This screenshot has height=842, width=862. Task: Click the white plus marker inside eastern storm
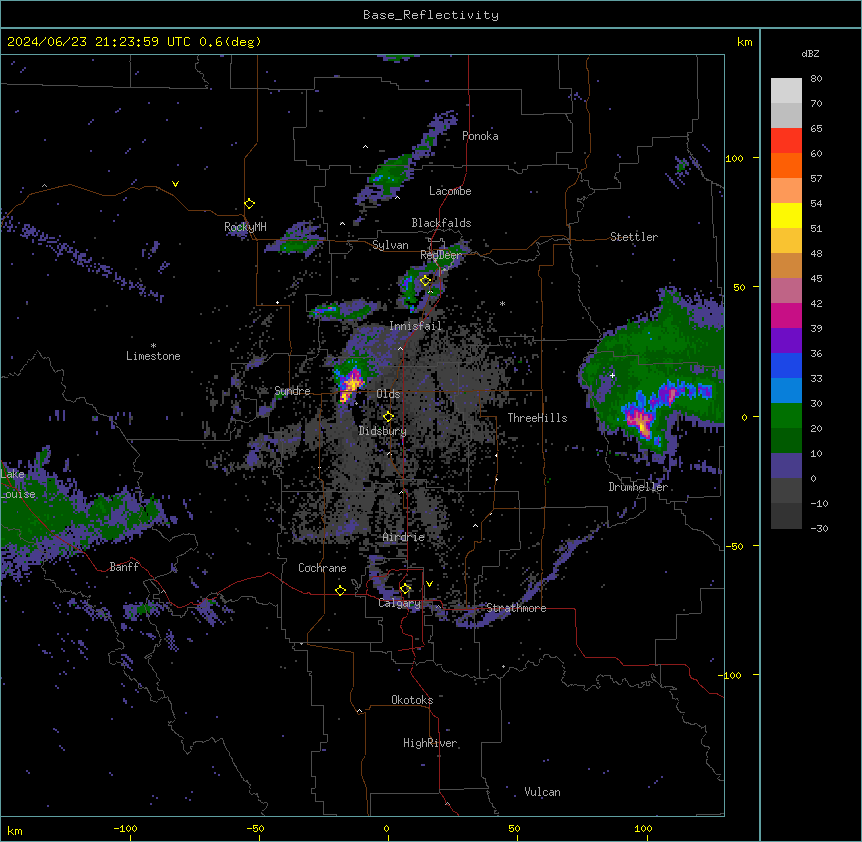pyautogui.click(x=612, y=375)
